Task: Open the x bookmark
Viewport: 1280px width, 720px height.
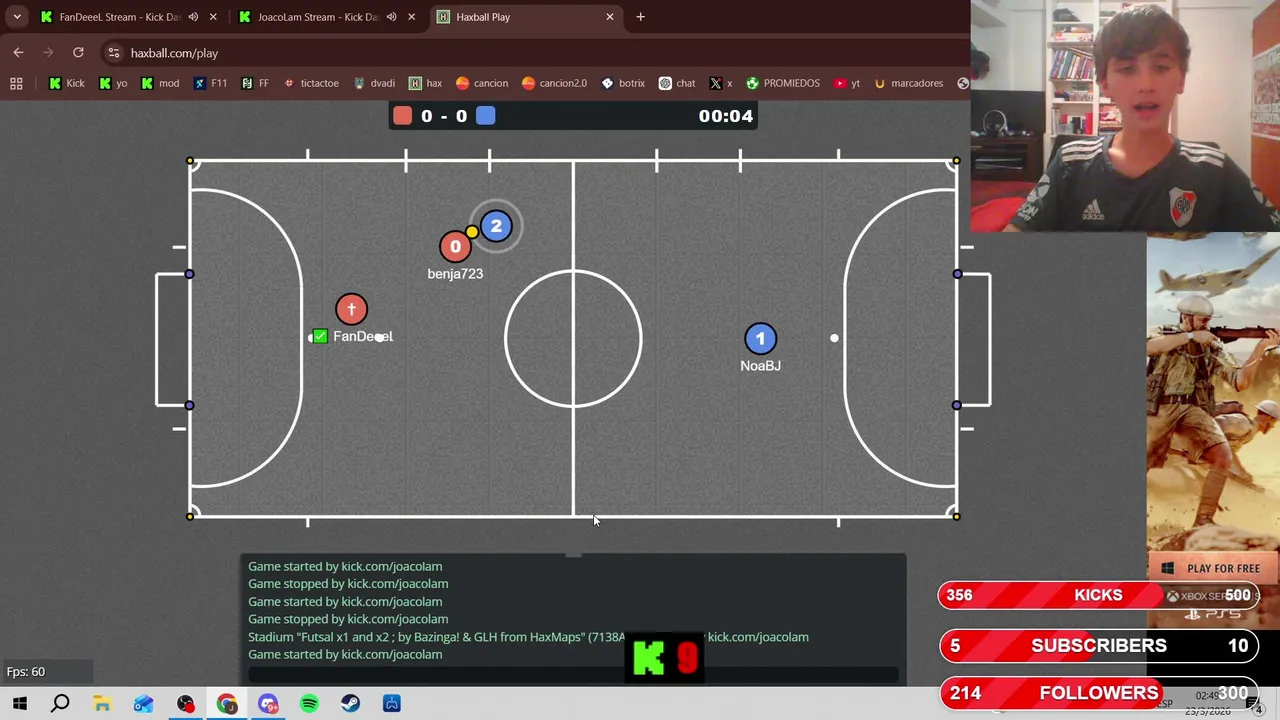Action: pos(720,83)
